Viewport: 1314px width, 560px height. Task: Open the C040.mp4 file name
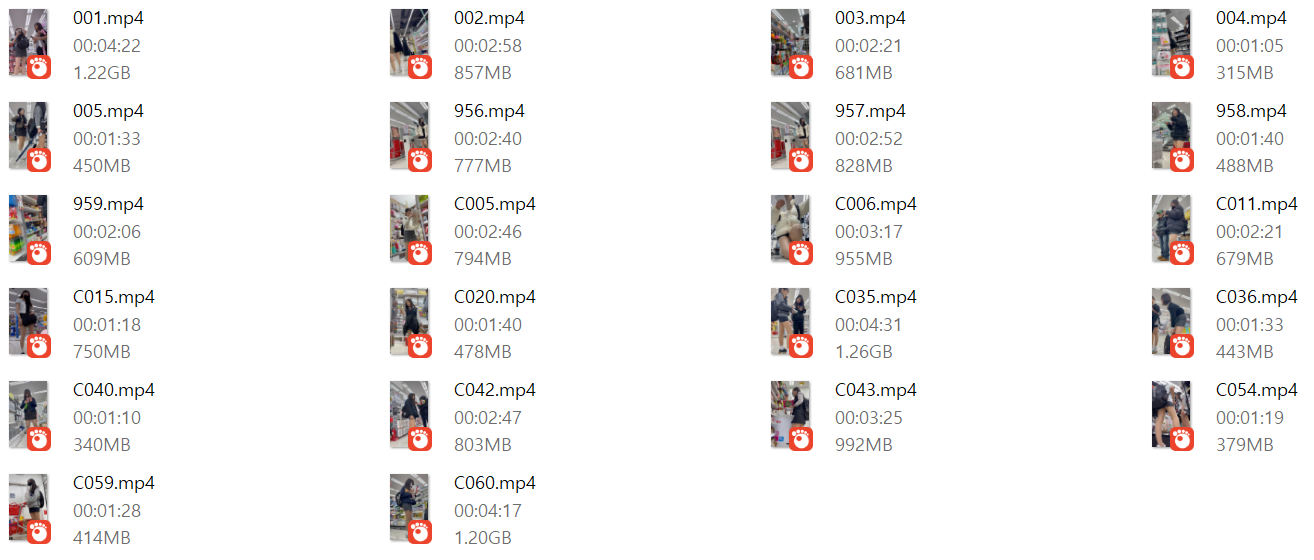pyautogui.click(x=114, y=390)
